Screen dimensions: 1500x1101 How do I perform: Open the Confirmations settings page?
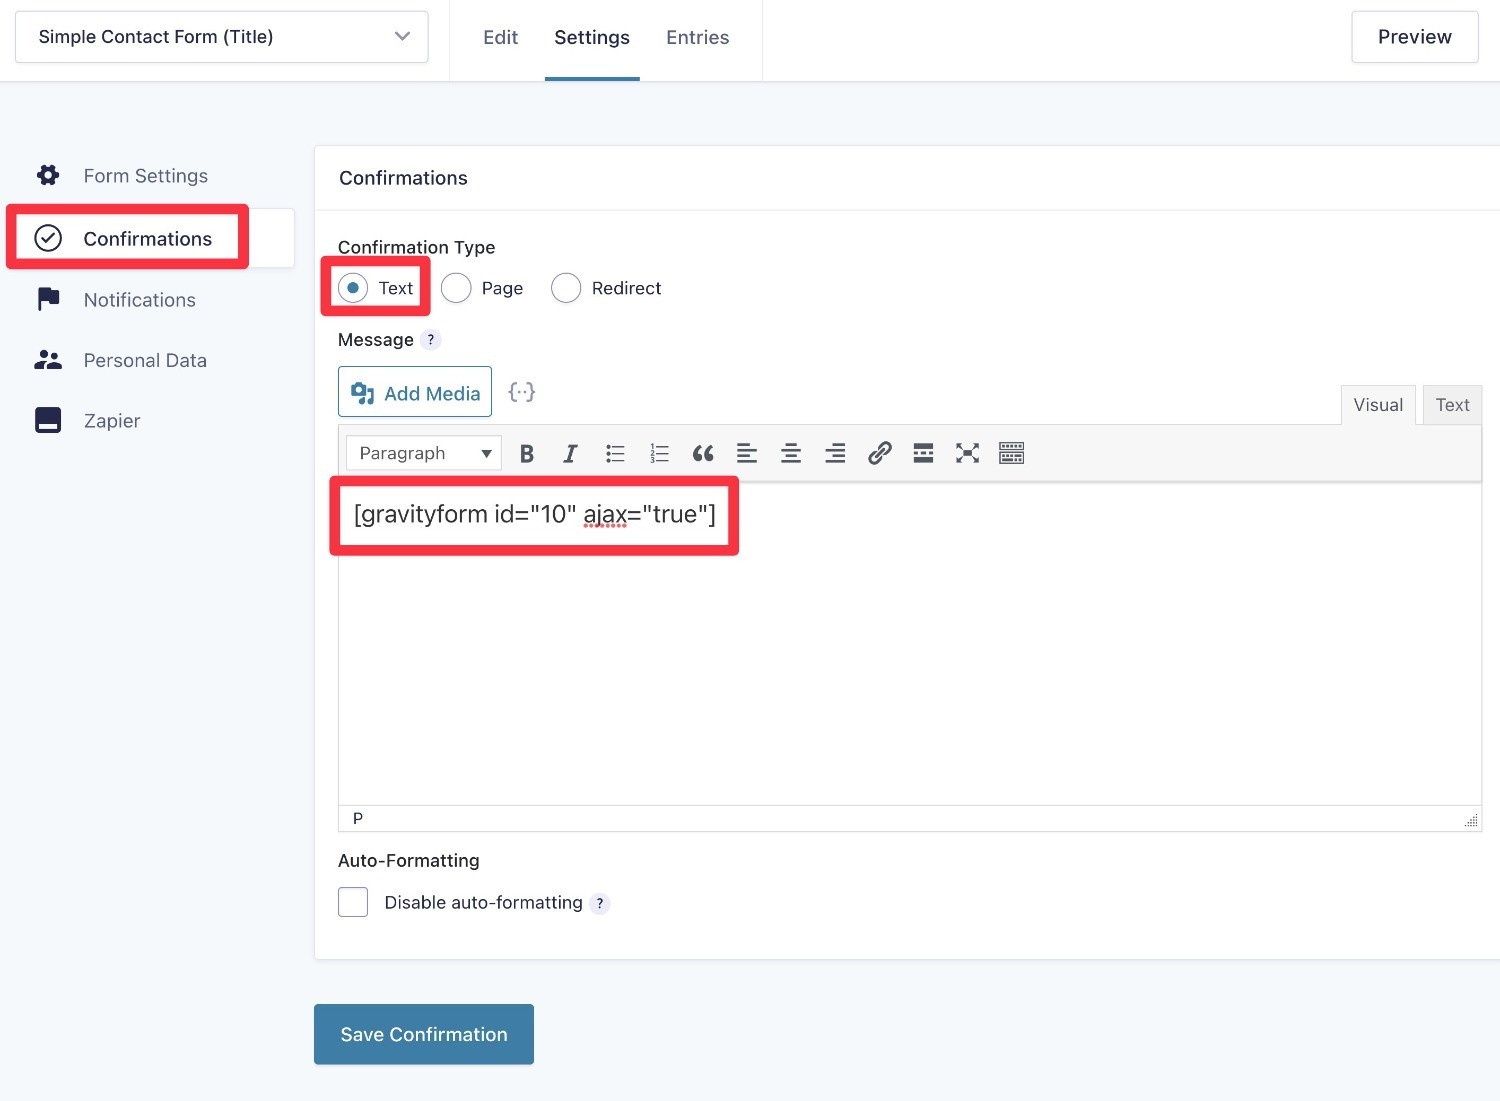coord(148,239)
